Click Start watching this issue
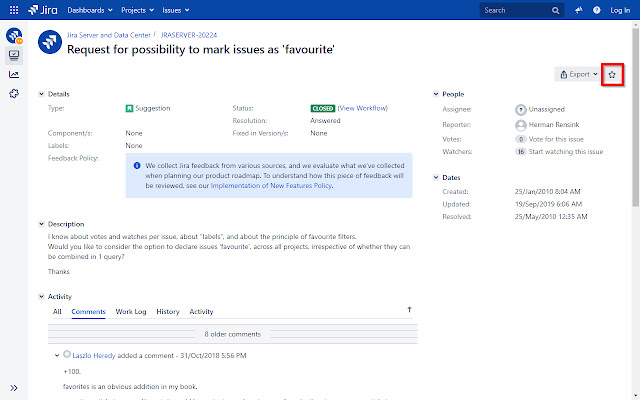This screenshot has width=640, height=400. point(566,152)
